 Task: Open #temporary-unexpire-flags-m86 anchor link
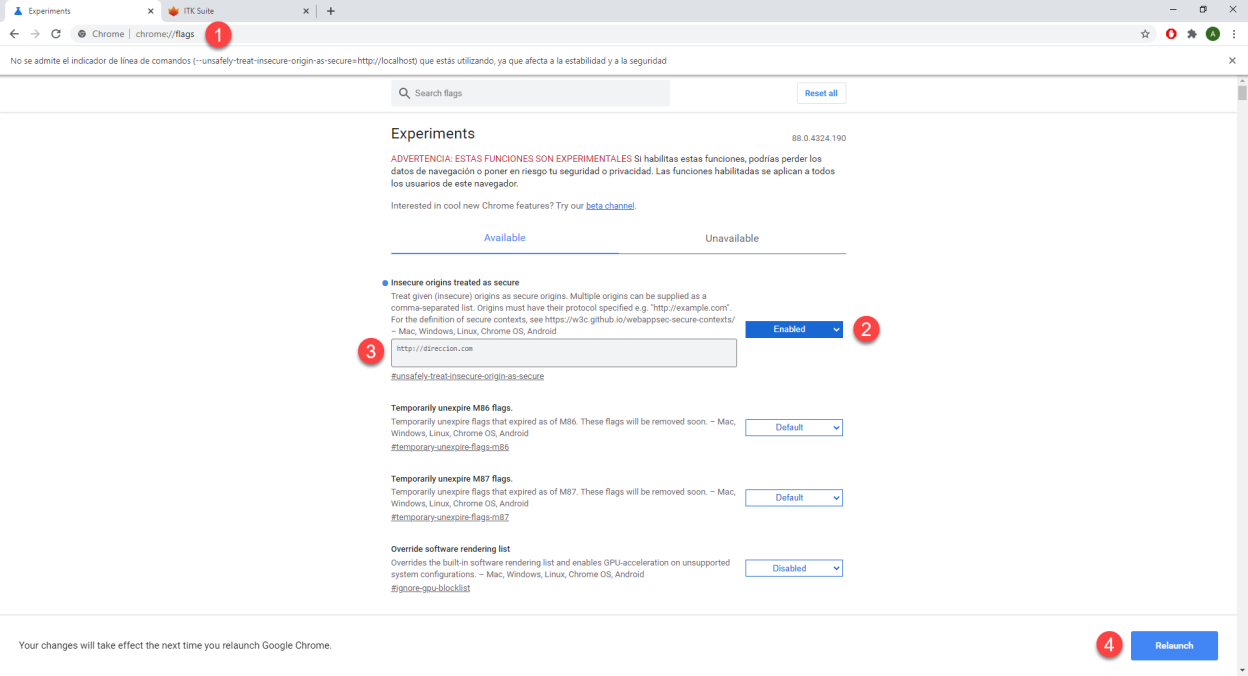tap(450, 447)
